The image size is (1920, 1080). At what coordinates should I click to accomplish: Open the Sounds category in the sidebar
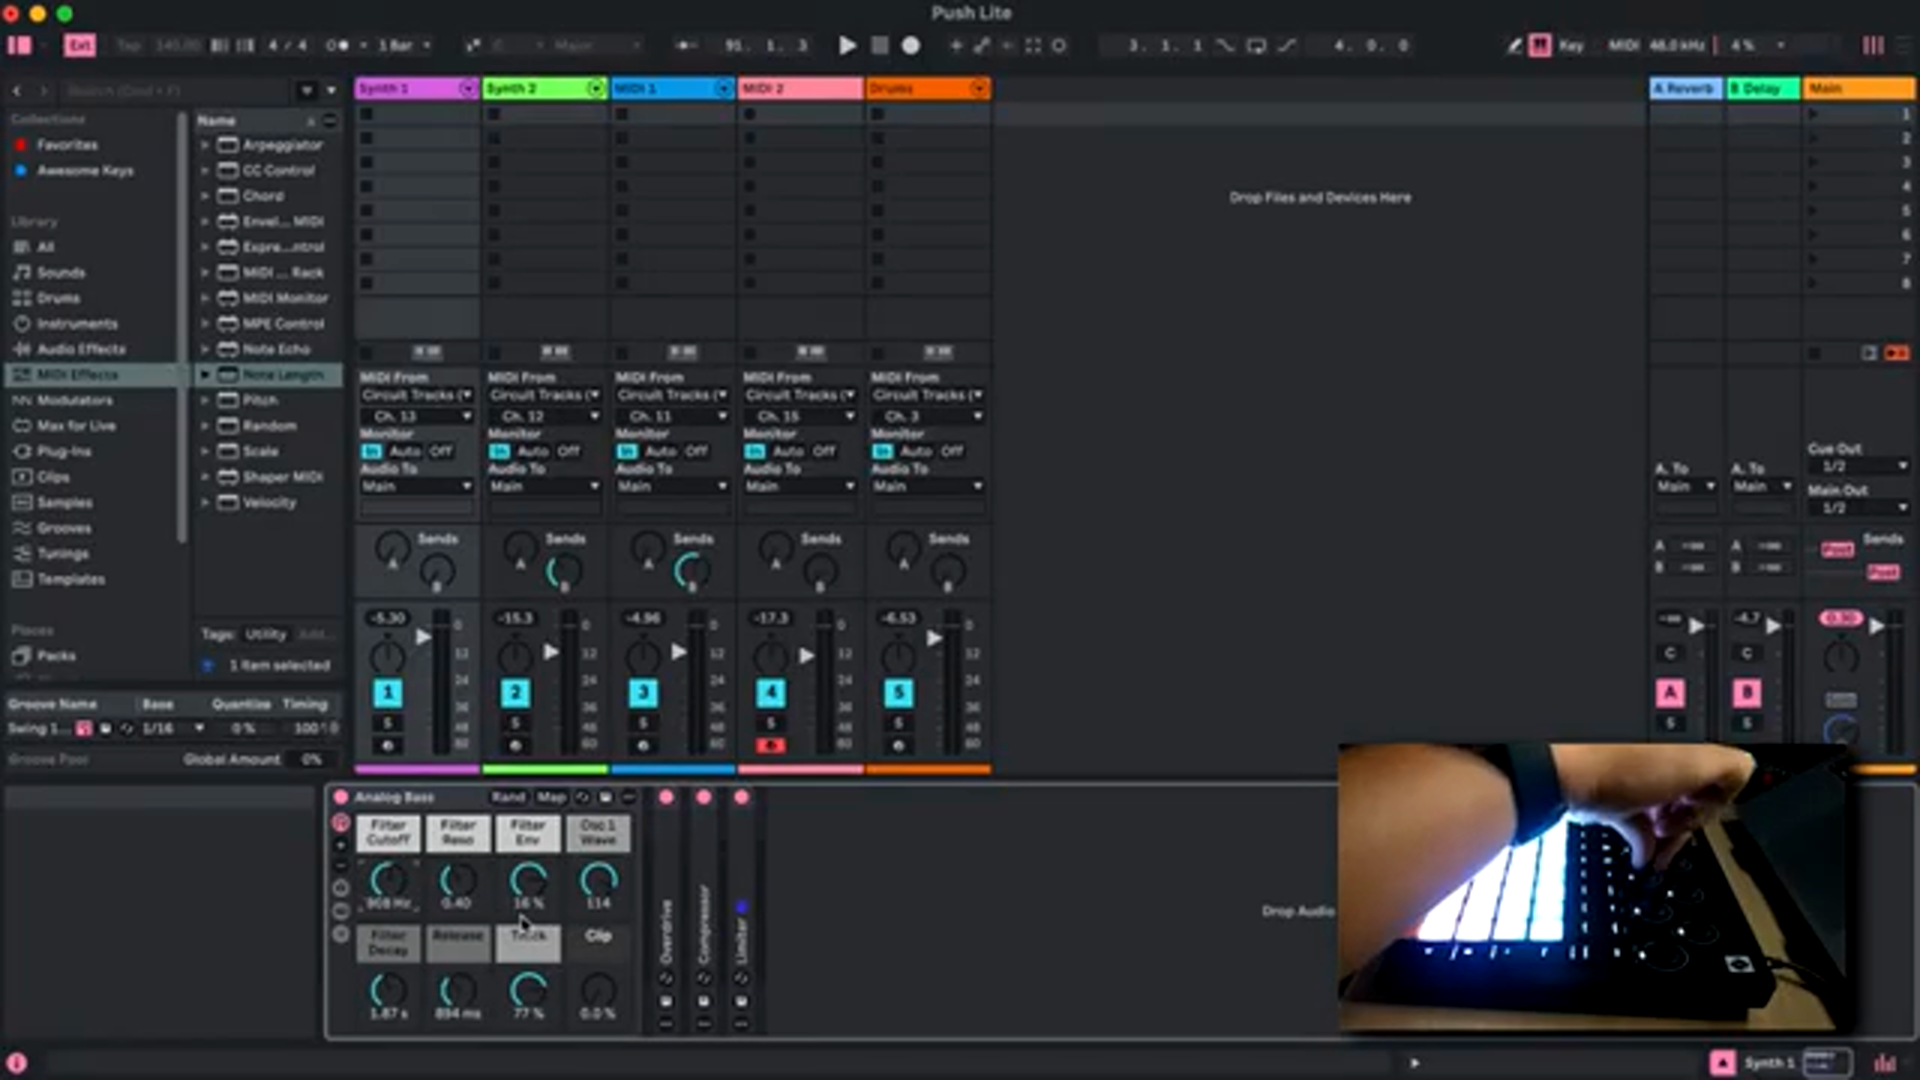coord(59,272)
